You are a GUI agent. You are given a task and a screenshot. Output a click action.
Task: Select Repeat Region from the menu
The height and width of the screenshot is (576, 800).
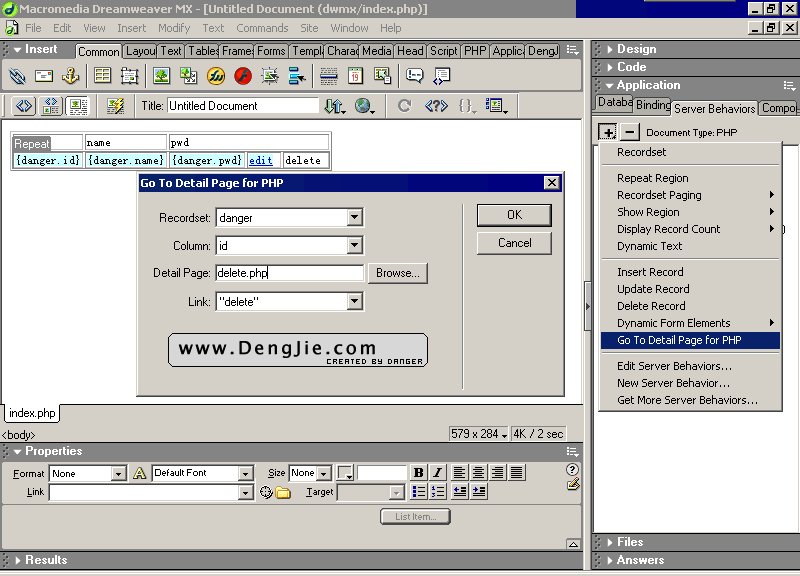point(690,178)
